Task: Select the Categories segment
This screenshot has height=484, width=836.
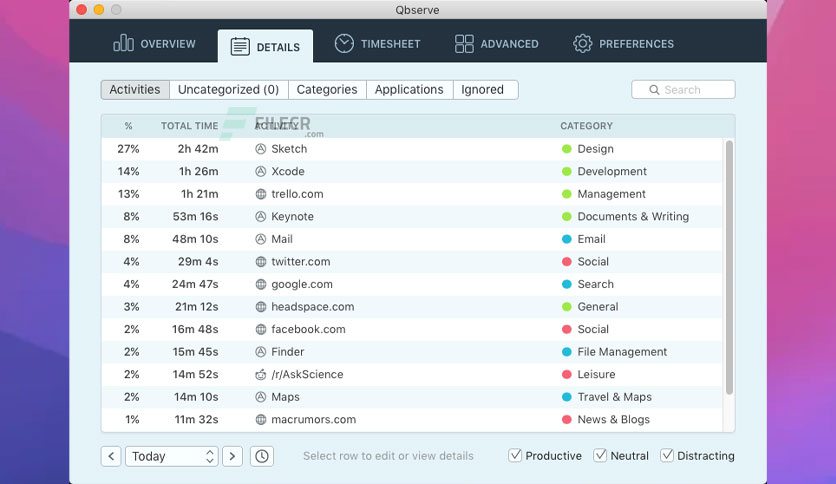Action: [327, 90]
